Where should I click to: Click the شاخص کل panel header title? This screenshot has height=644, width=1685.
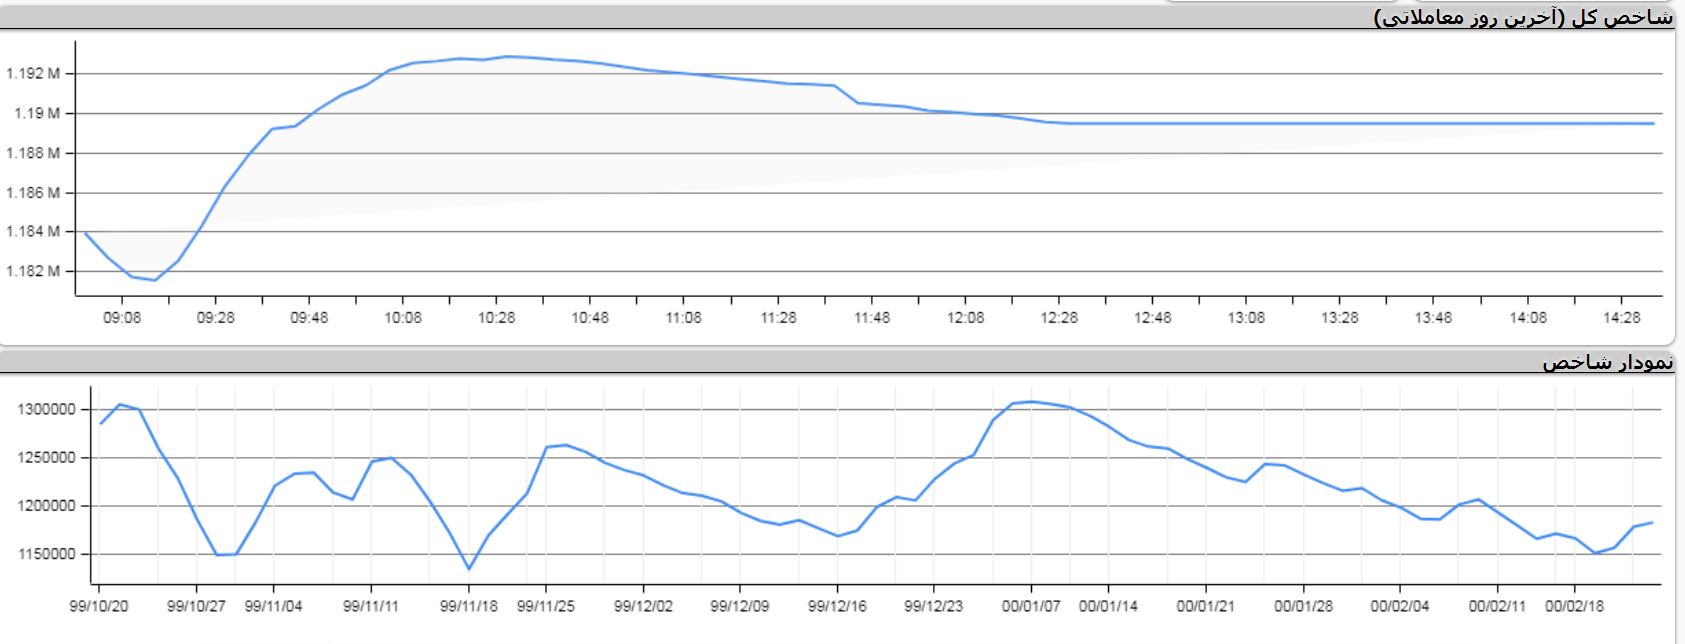1523,18
